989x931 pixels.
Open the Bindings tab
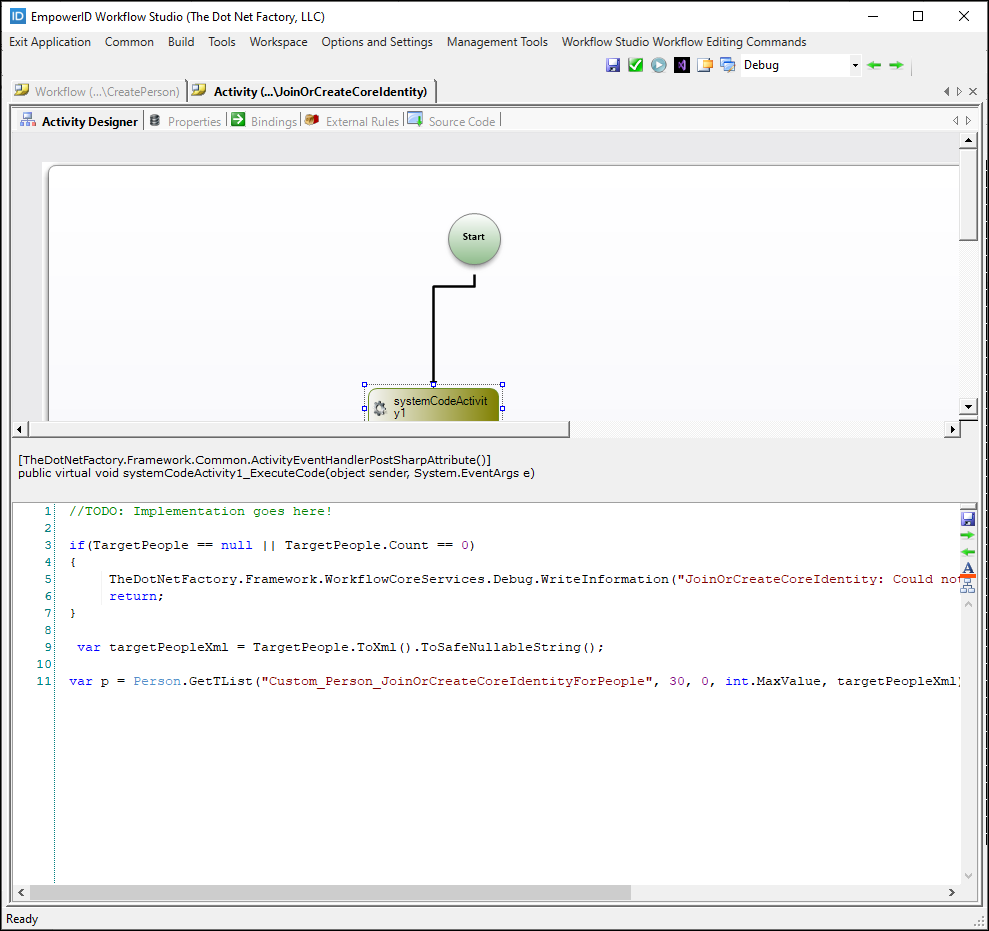(x=264, y=121)
